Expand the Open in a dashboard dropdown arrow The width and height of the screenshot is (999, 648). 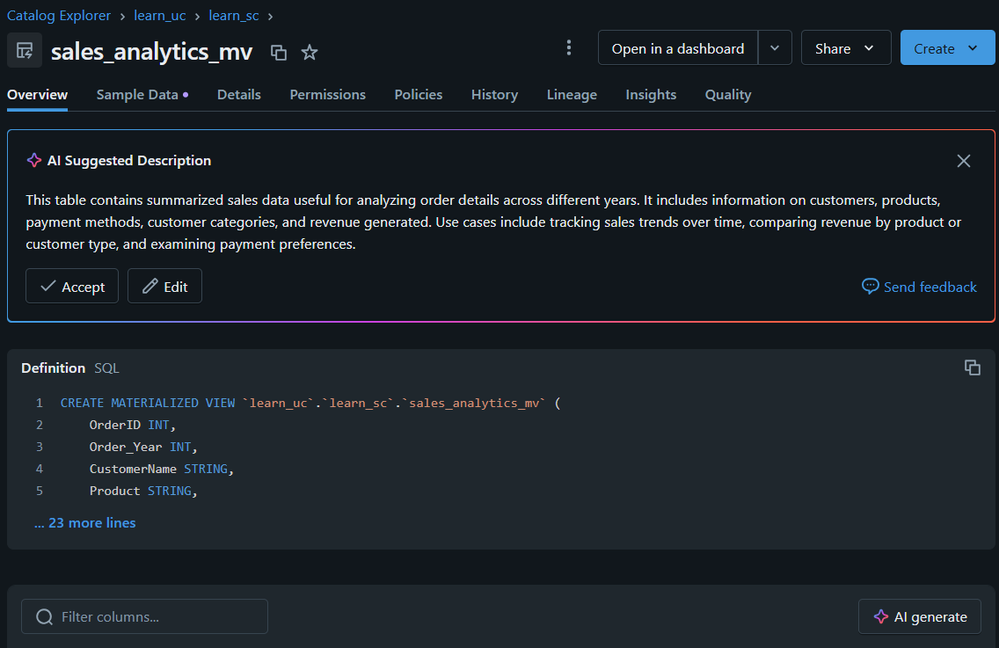775,48
